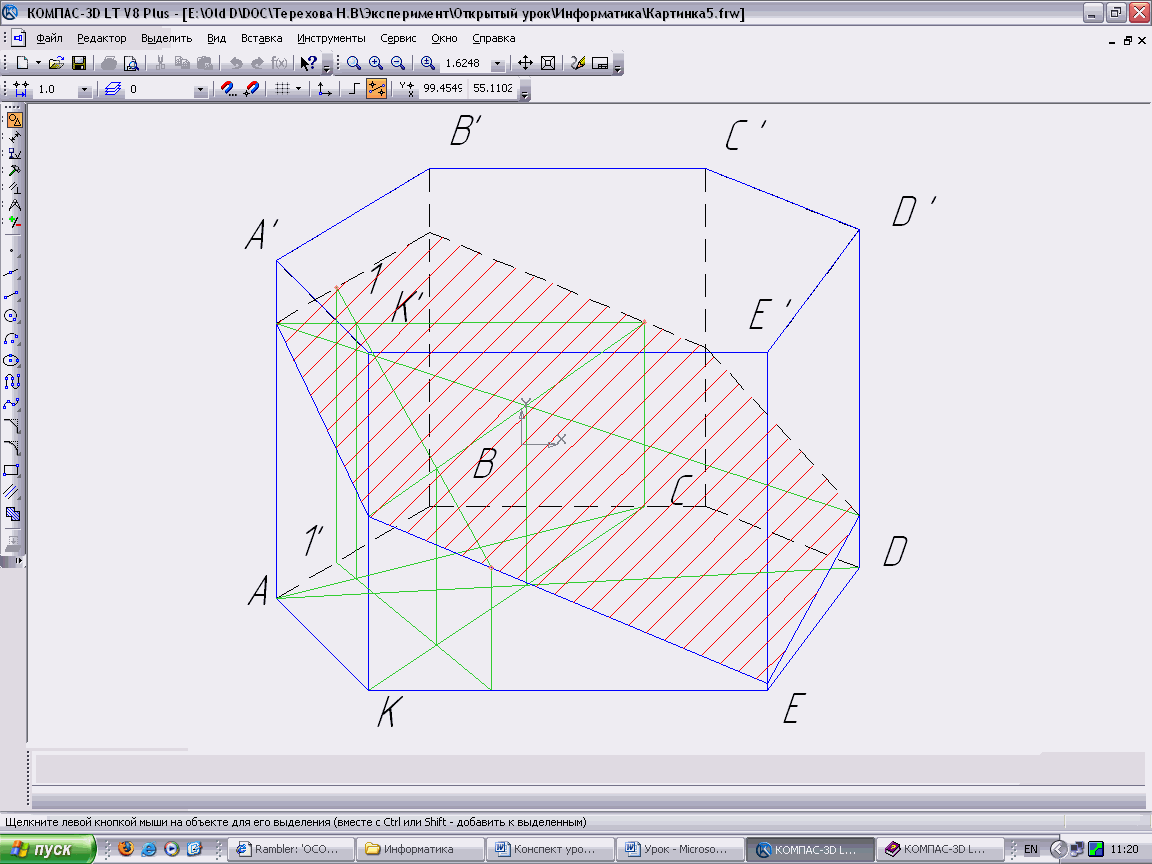Click the X coordinate field 99.4549
The image size is (1152, 864).
coord(442,89)
